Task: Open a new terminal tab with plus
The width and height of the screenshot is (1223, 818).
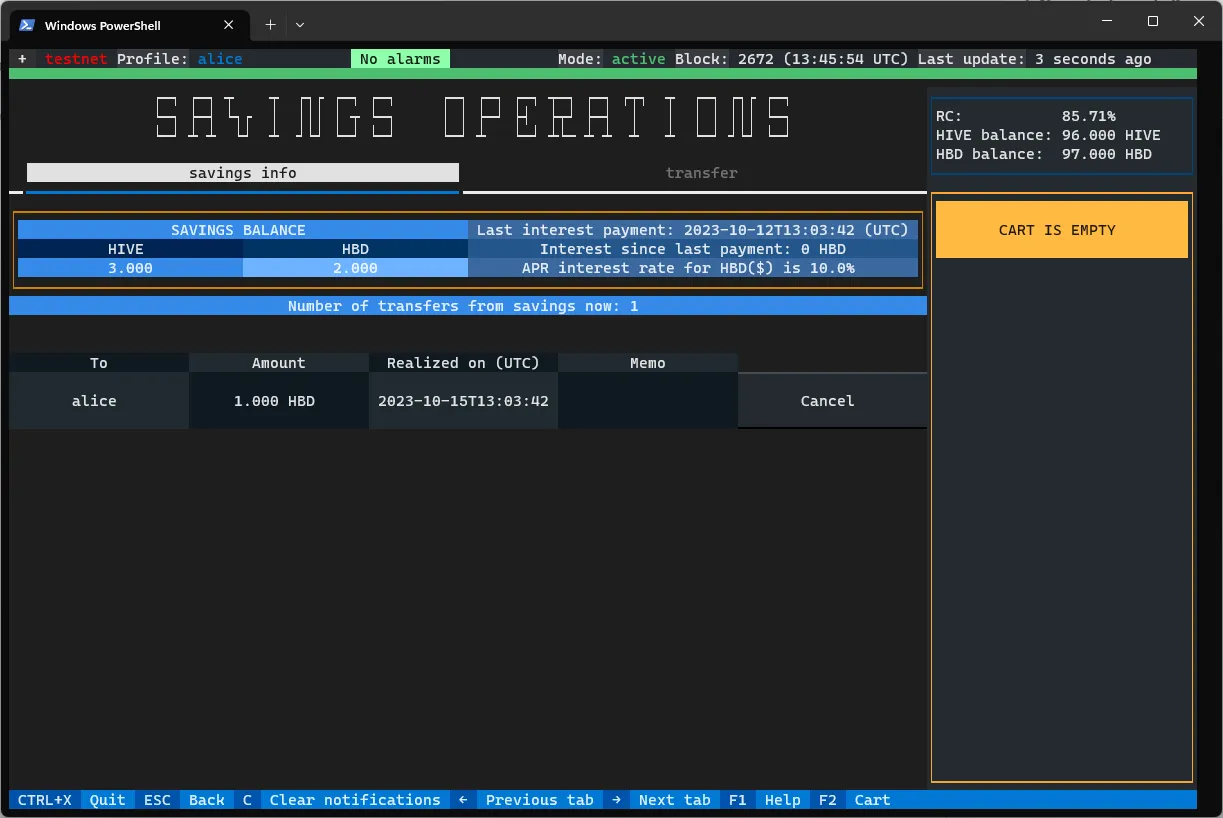Action: click(x=270, y=25)
